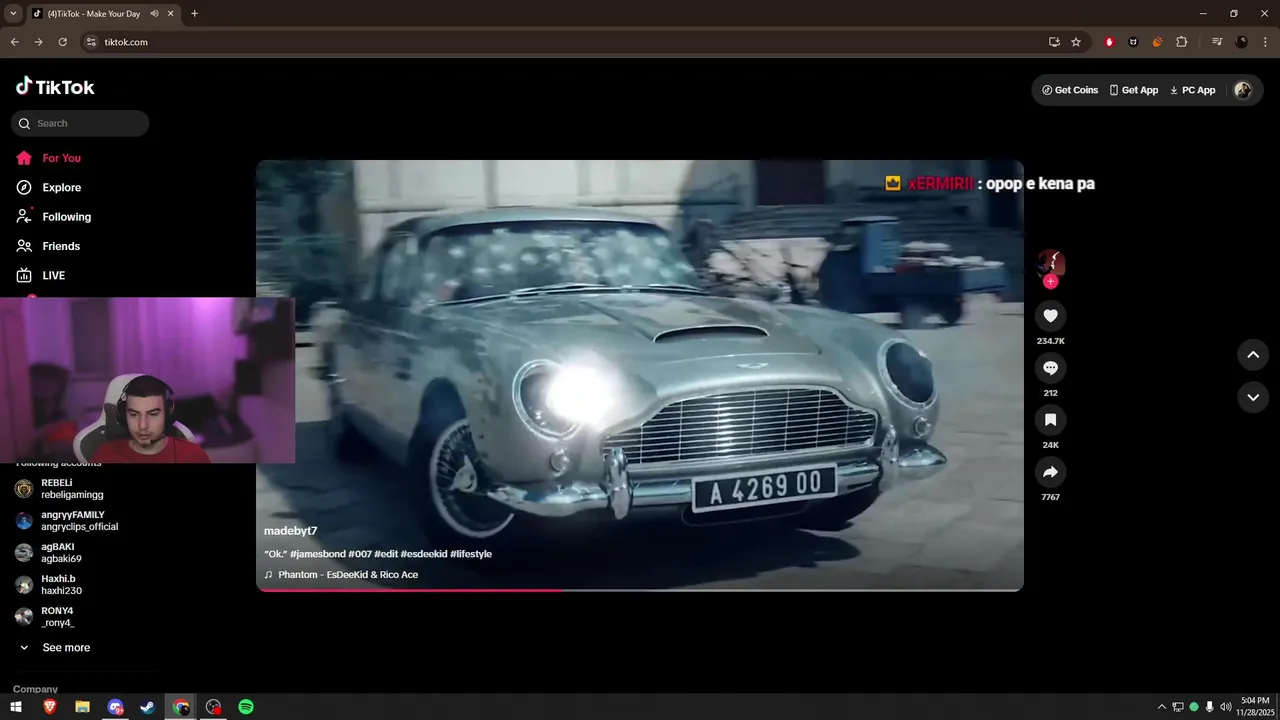Viewport: 1280px width, 720px height.
Task: Go to the next video
Action: pyautogui.click(x=1253, y=397)
